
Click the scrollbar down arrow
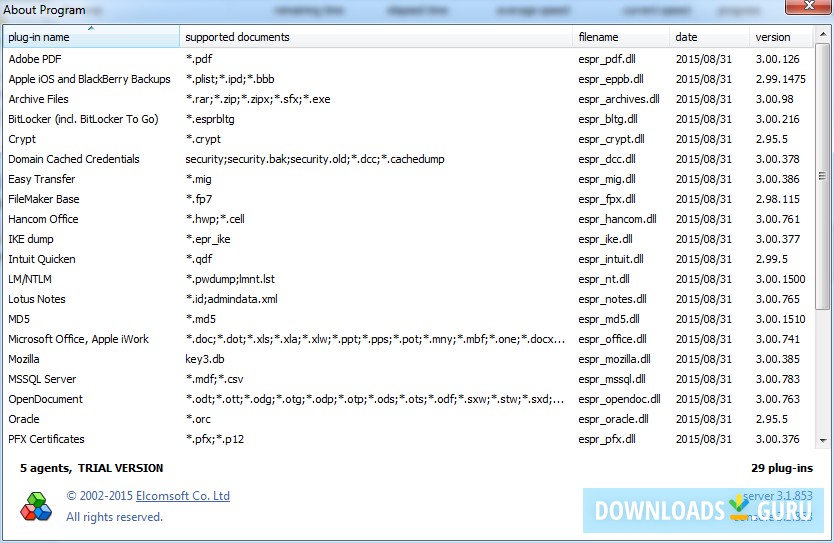(823, 440)
